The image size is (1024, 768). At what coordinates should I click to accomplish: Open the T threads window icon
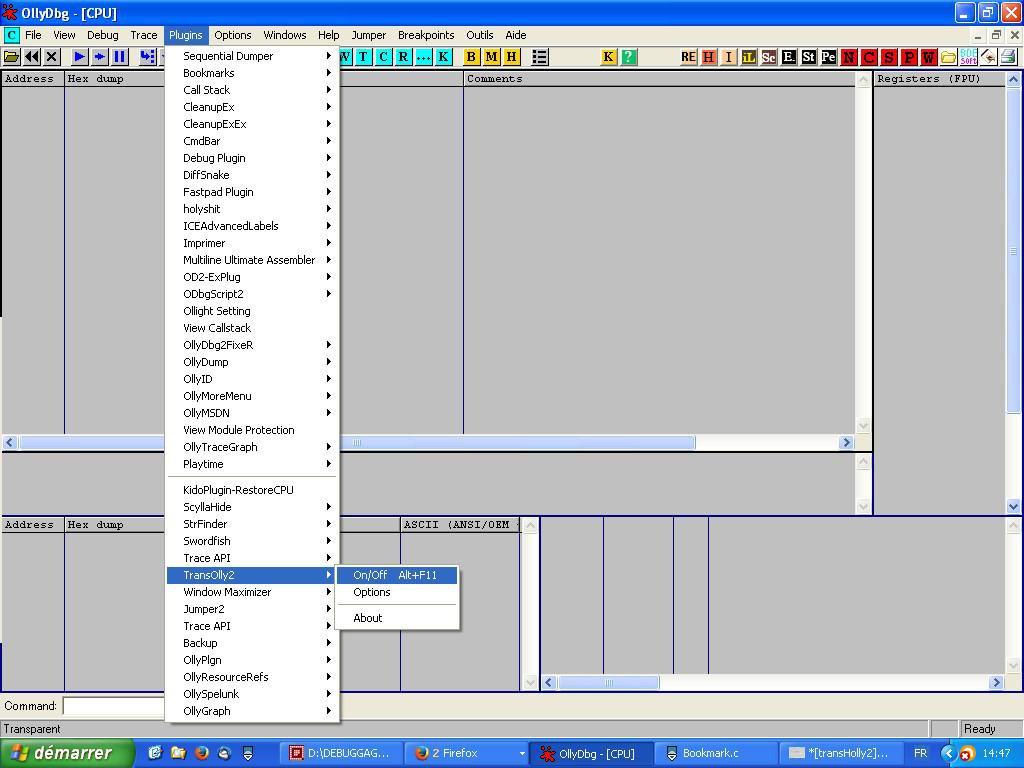pos(363,57)
